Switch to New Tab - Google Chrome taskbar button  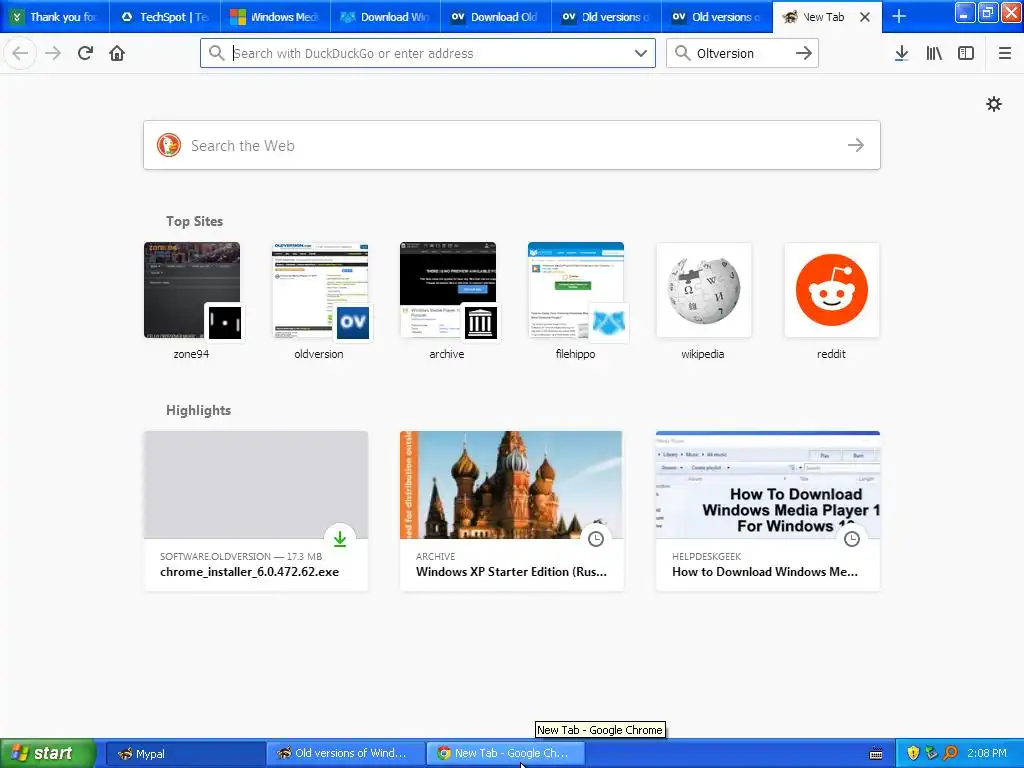pos(505,754)
